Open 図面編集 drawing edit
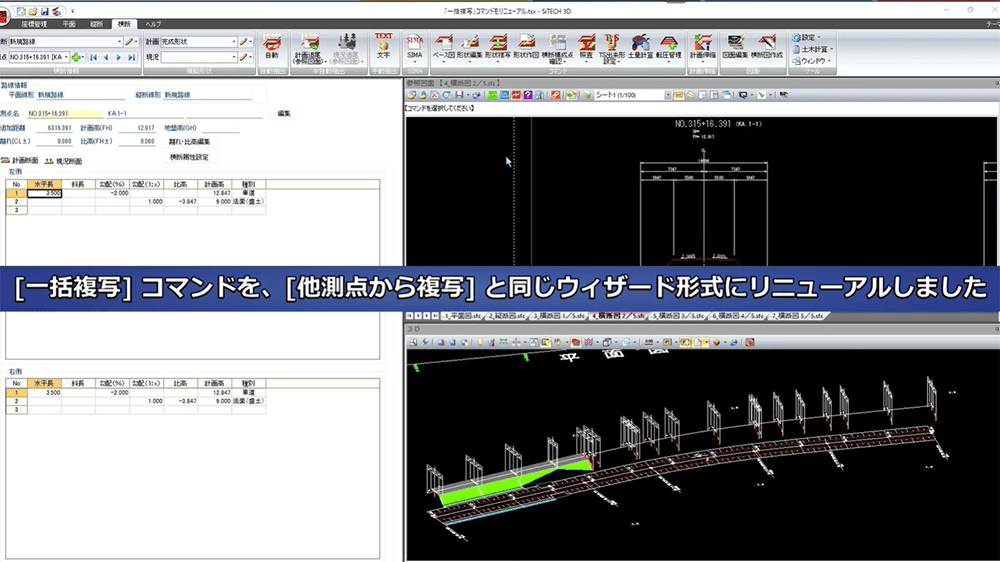 (735, 48)
